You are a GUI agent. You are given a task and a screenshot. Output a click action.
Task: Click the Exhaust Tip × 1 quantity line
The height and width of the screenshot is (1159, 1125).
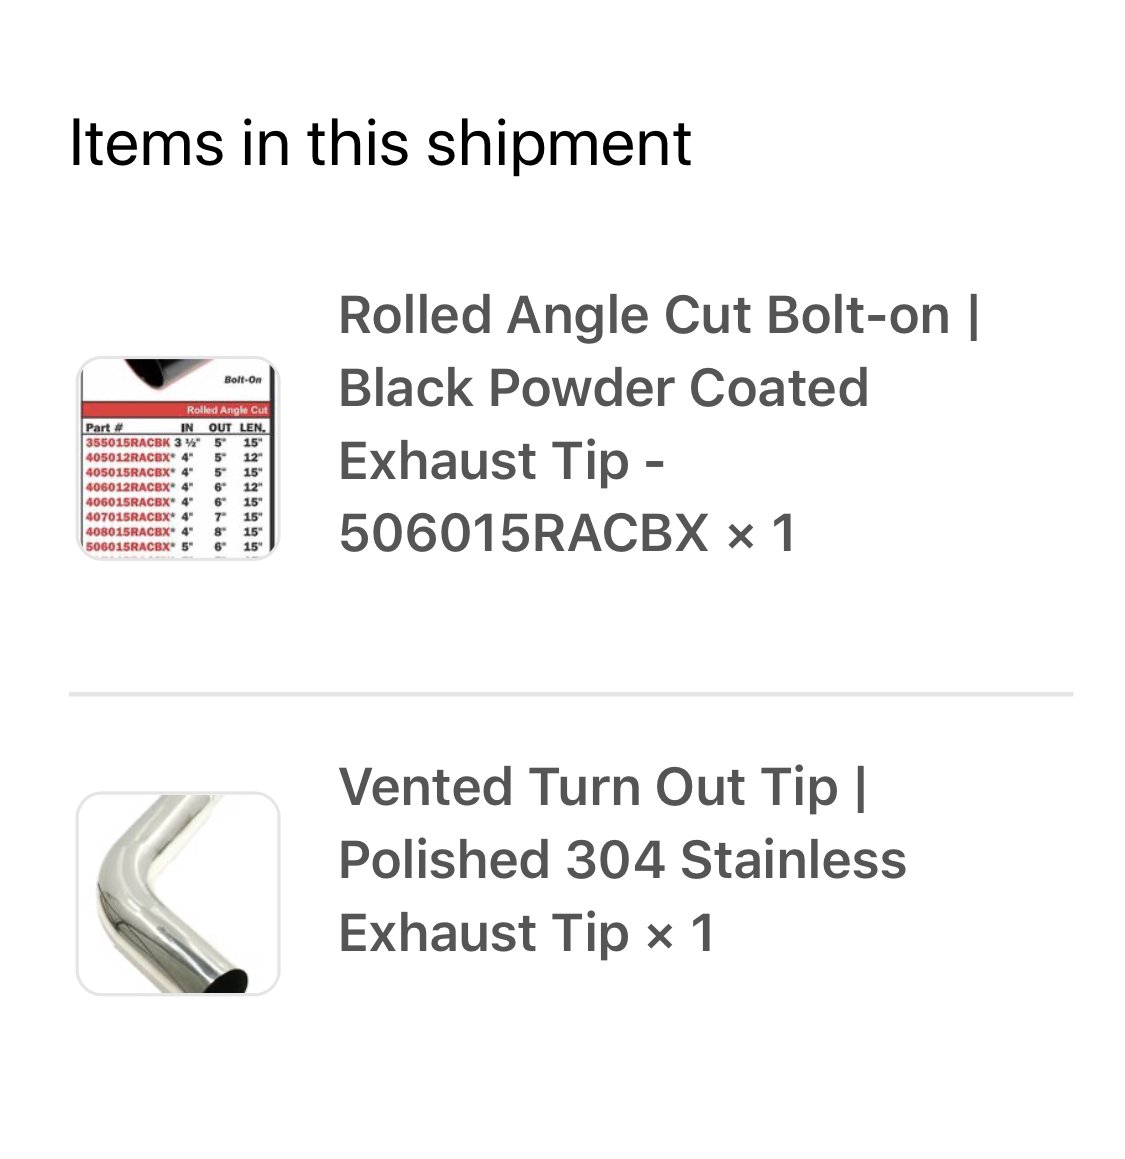coord(526,933)
